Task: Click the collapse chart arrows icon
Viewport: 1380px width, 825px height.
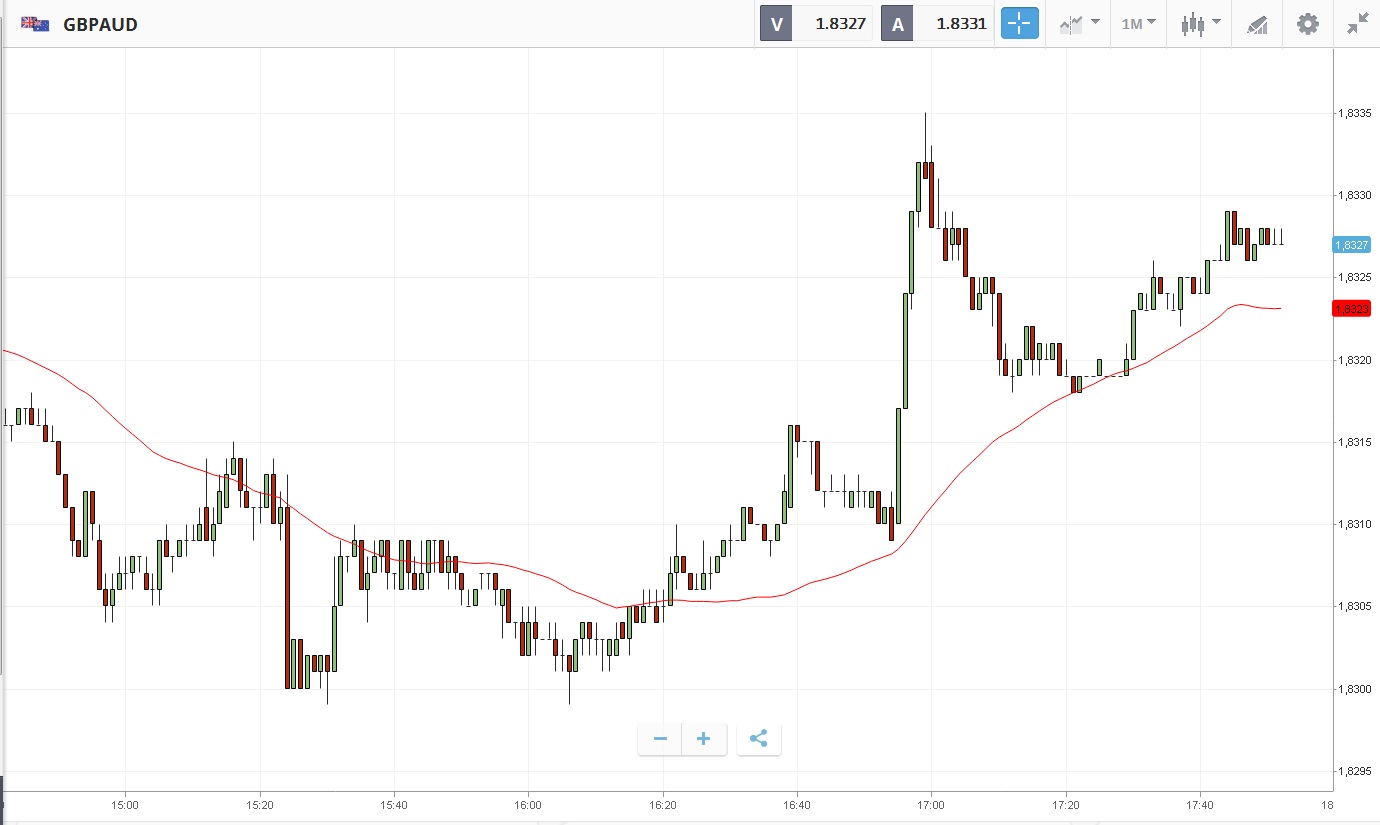Action: pyautogui.click(x=1356, y=24)
